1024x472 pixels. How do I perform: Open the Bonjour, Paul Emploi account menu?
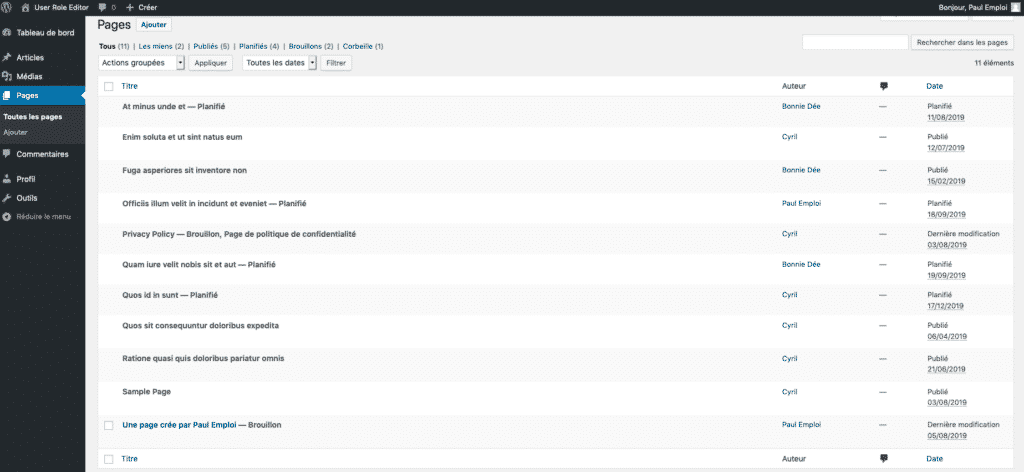click(976, 7)
